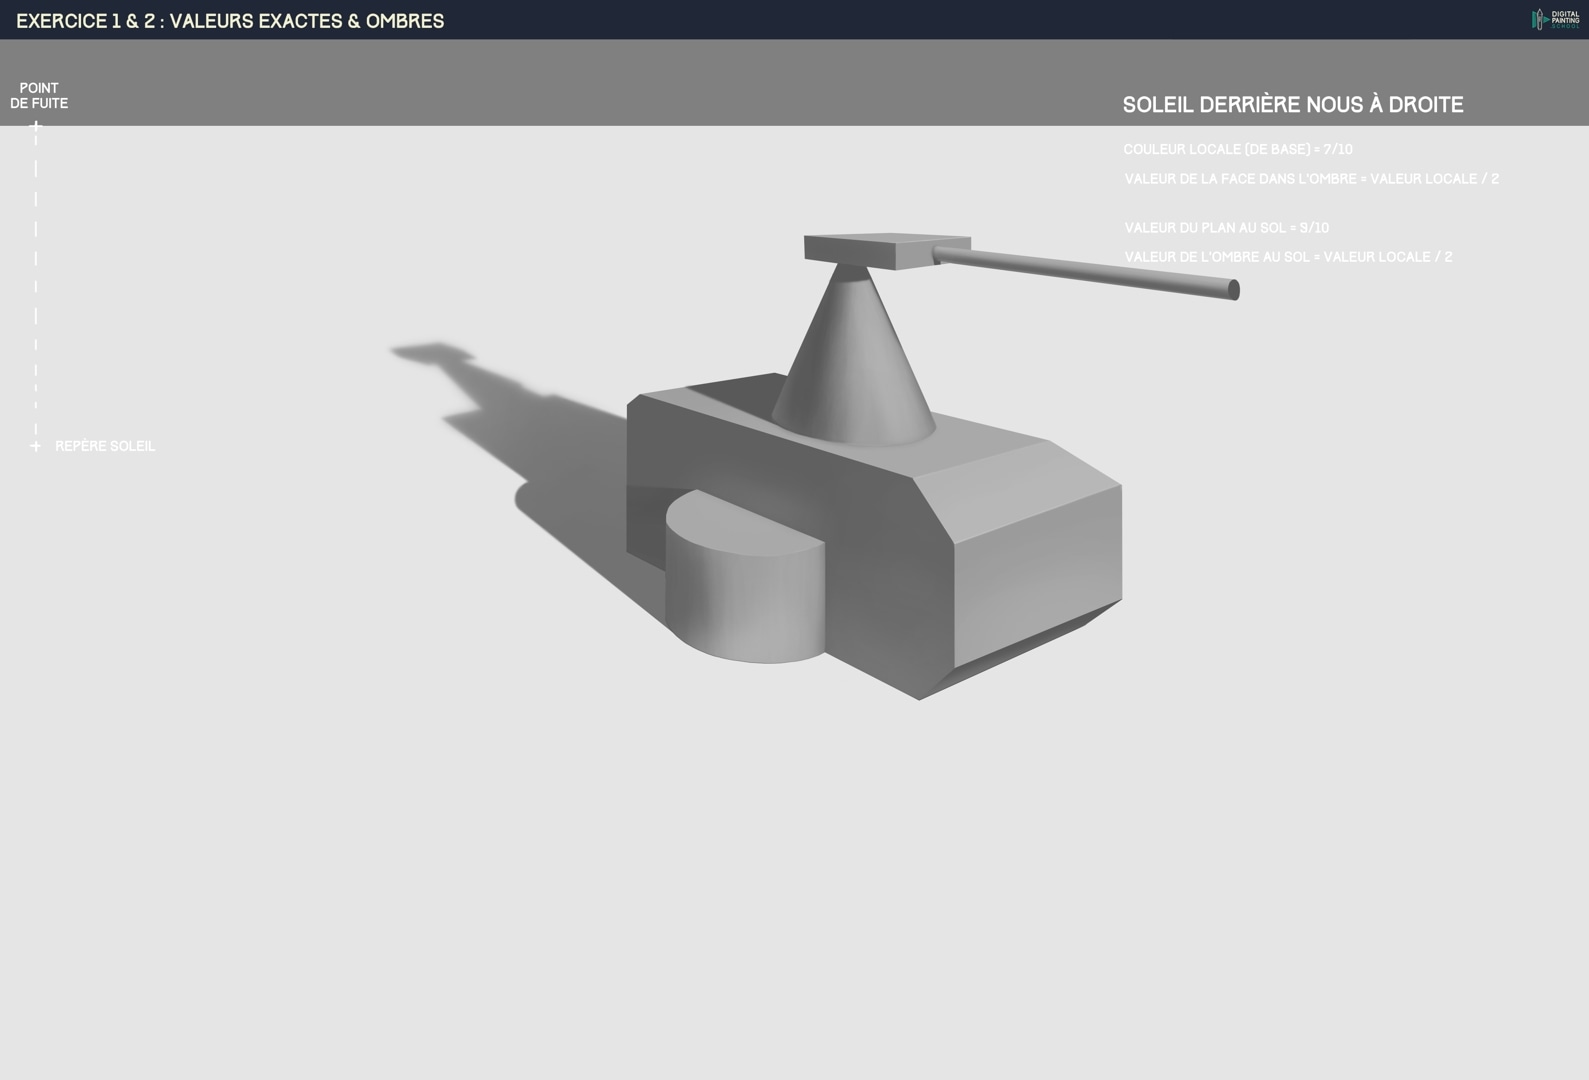The height and width of the screenshot is (1080, 1589).
Task: Click the dashed vertical line between the markers
Action: tap(36, 286)
